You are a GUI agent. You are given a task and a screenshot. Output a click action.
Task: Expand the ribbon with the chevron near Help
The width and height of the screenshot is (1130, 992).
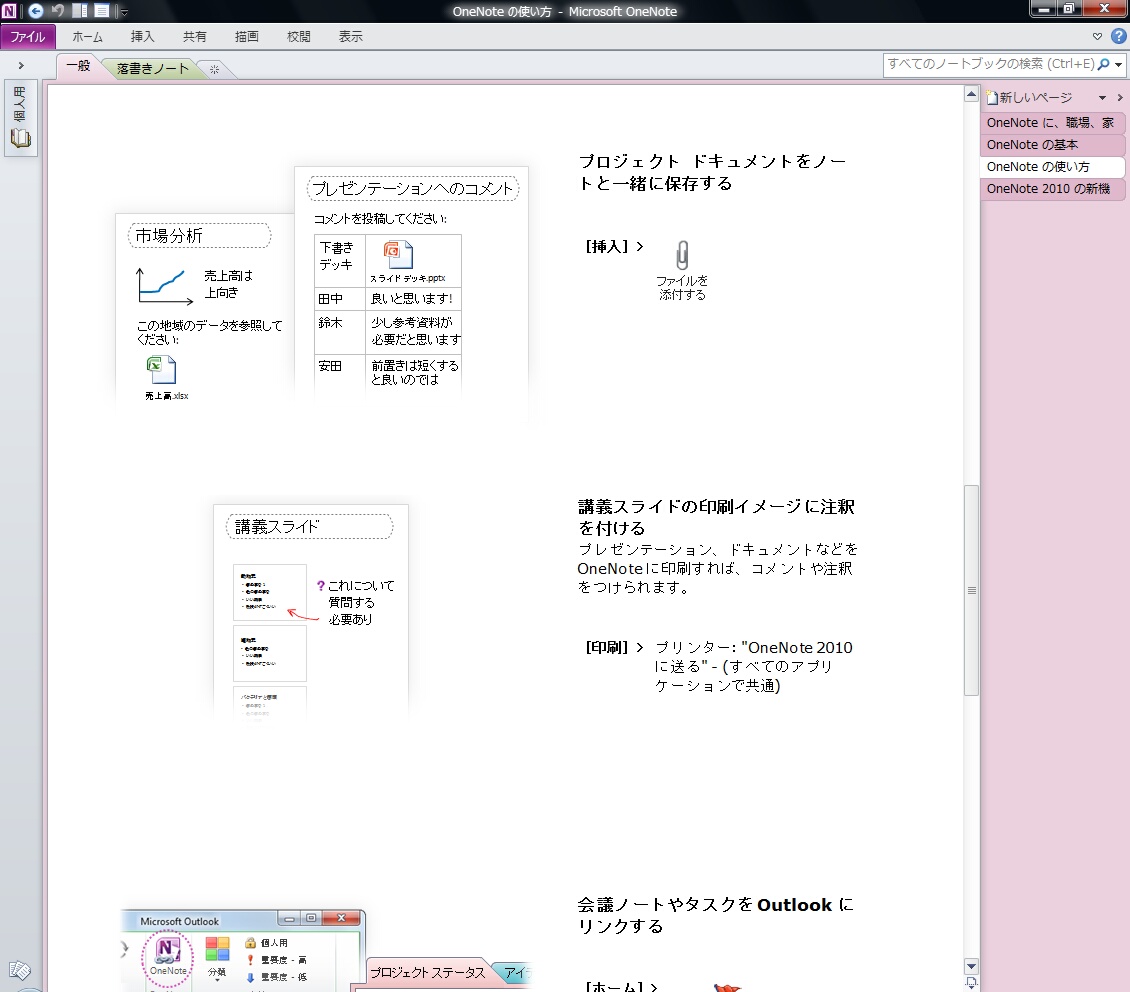click(x=1097, y=36)
